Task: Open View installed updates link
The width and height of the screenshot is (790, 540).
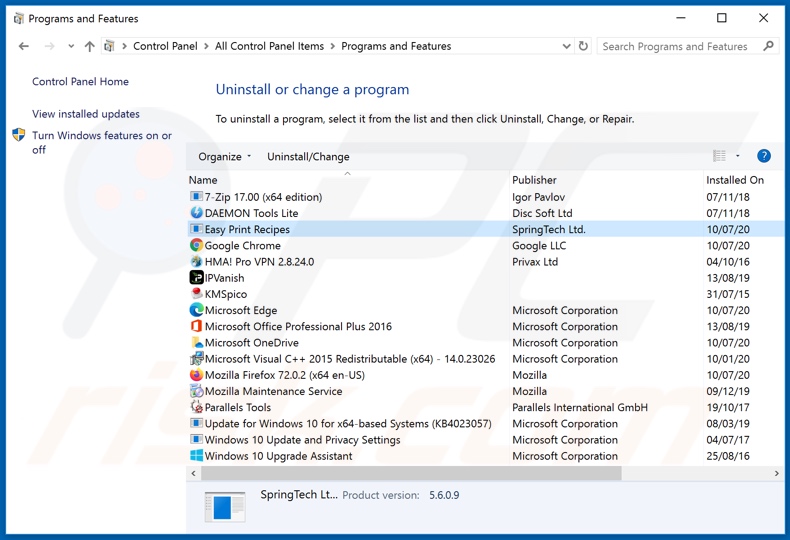Action: click(86, 114)
